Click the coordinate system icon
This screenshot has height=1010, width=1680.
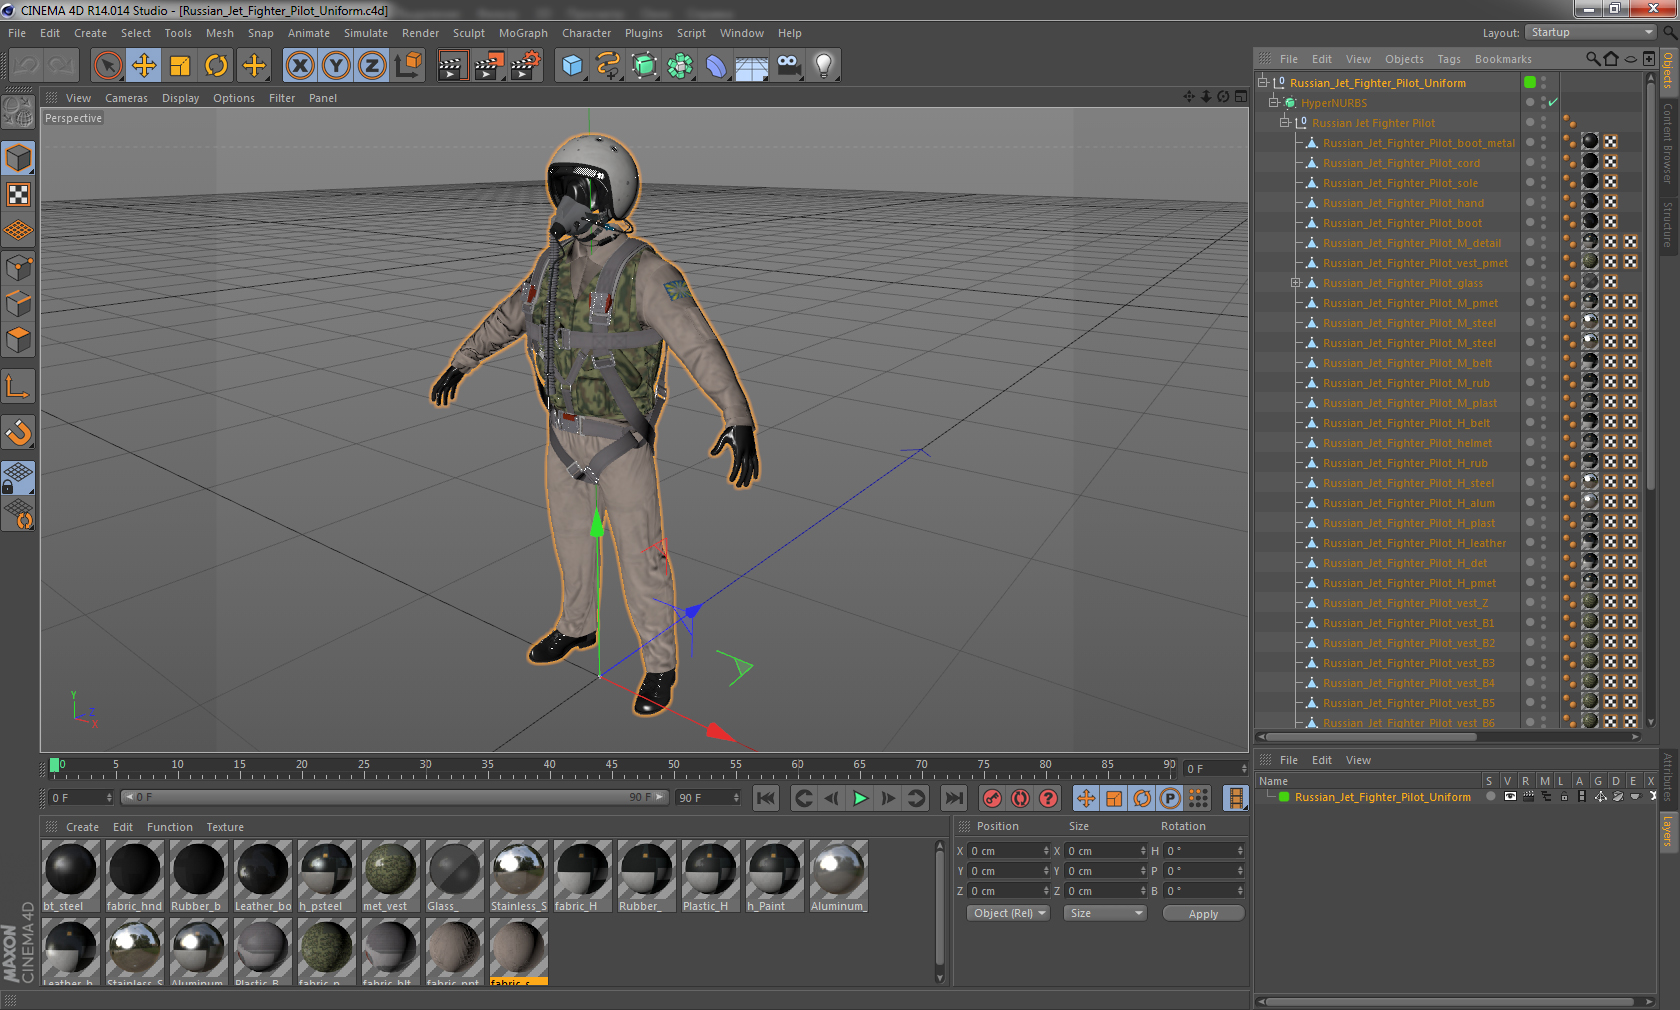[x=408, y=66]
